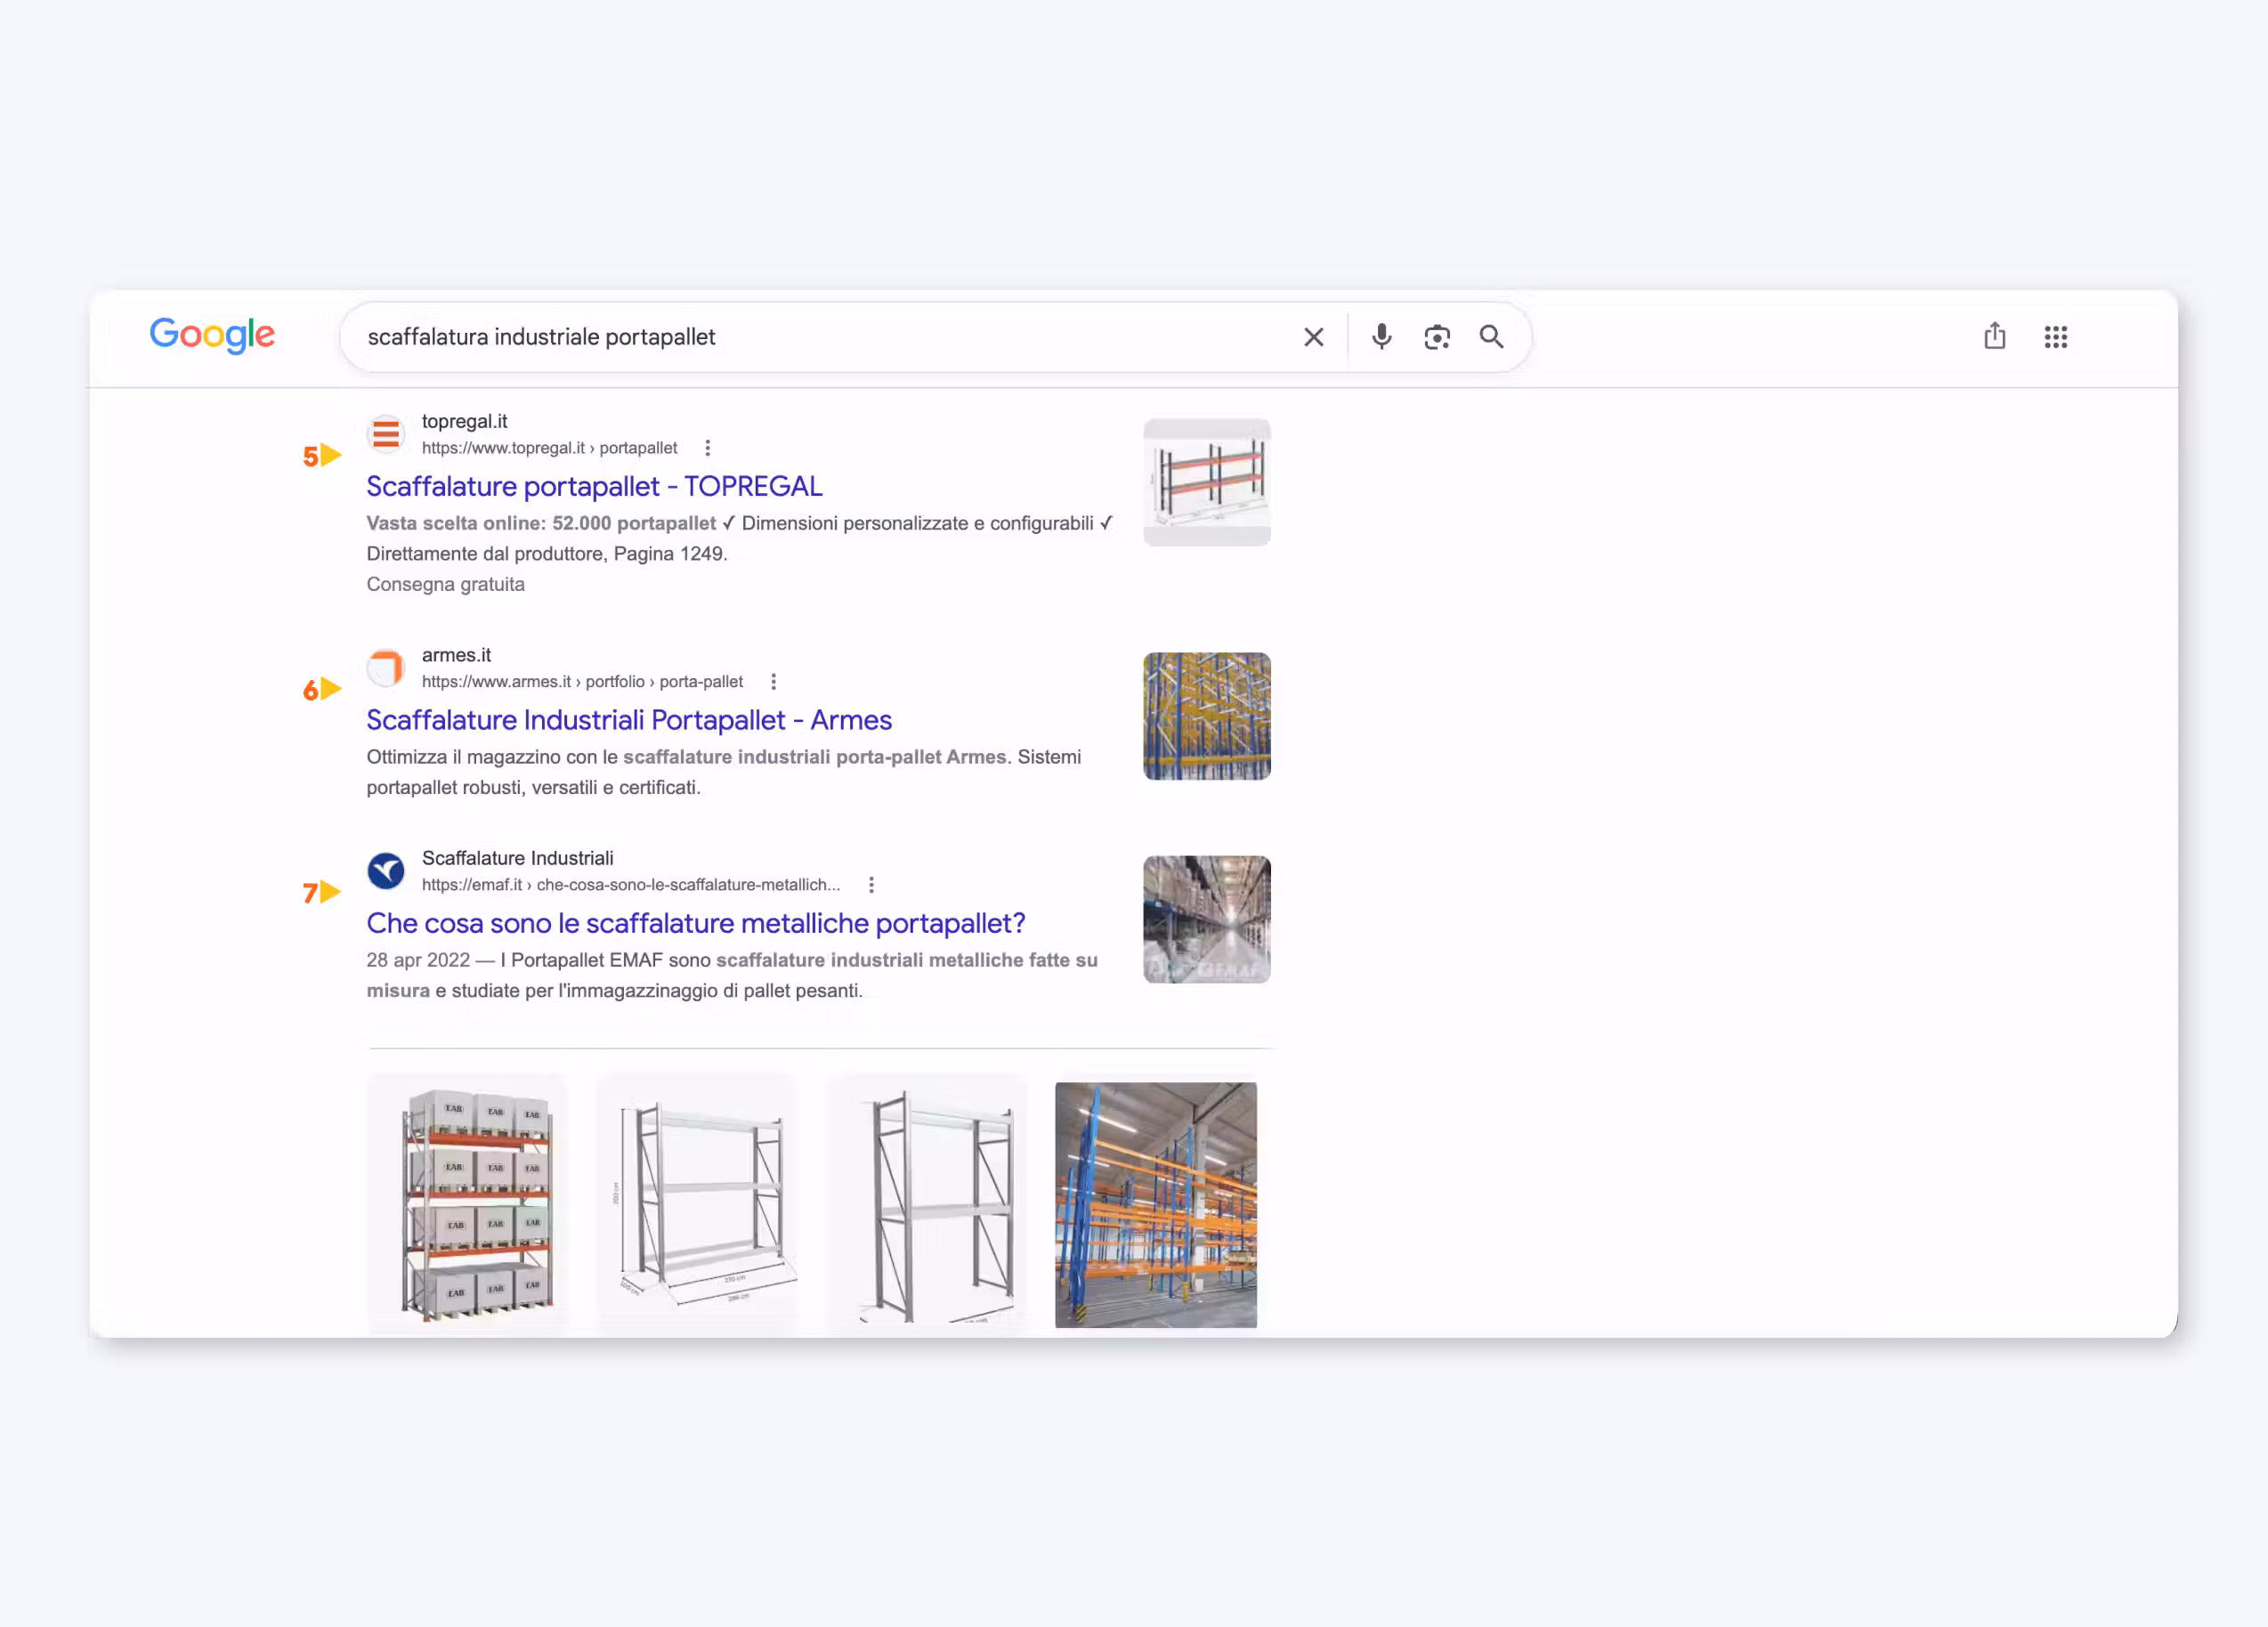
Task: Open the three-dot menu for the topregal.it result
Action: [707, 448]
